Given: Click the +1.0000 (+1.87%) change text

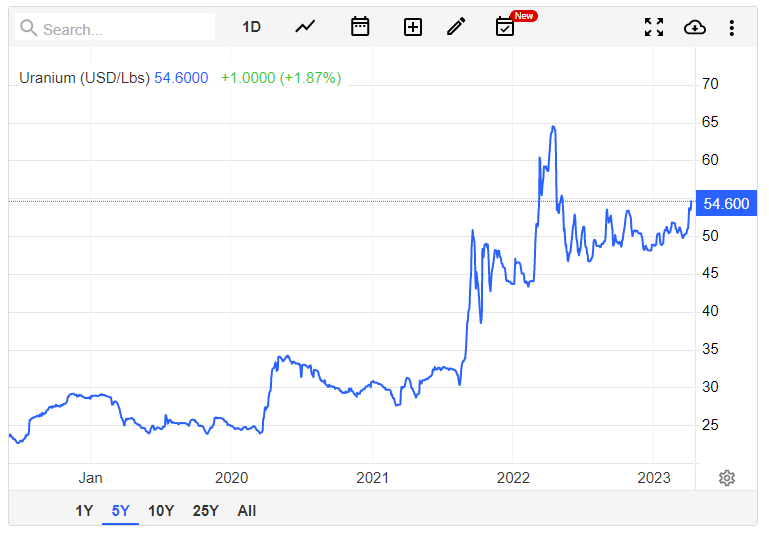Looking at the screenshot, I should (281, 78).
